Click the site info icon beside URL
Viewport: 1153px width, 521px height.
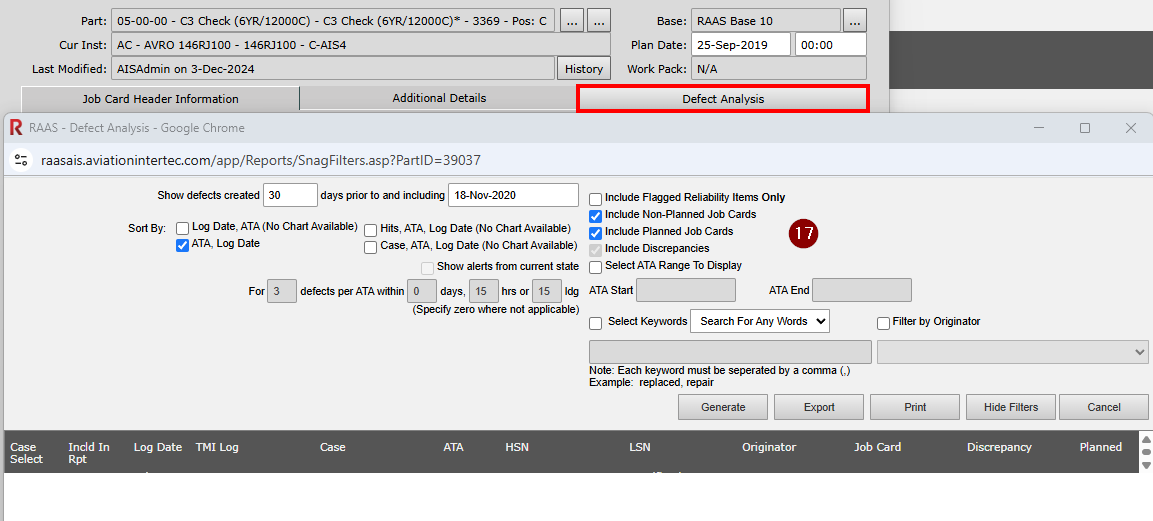click(21, 160)
